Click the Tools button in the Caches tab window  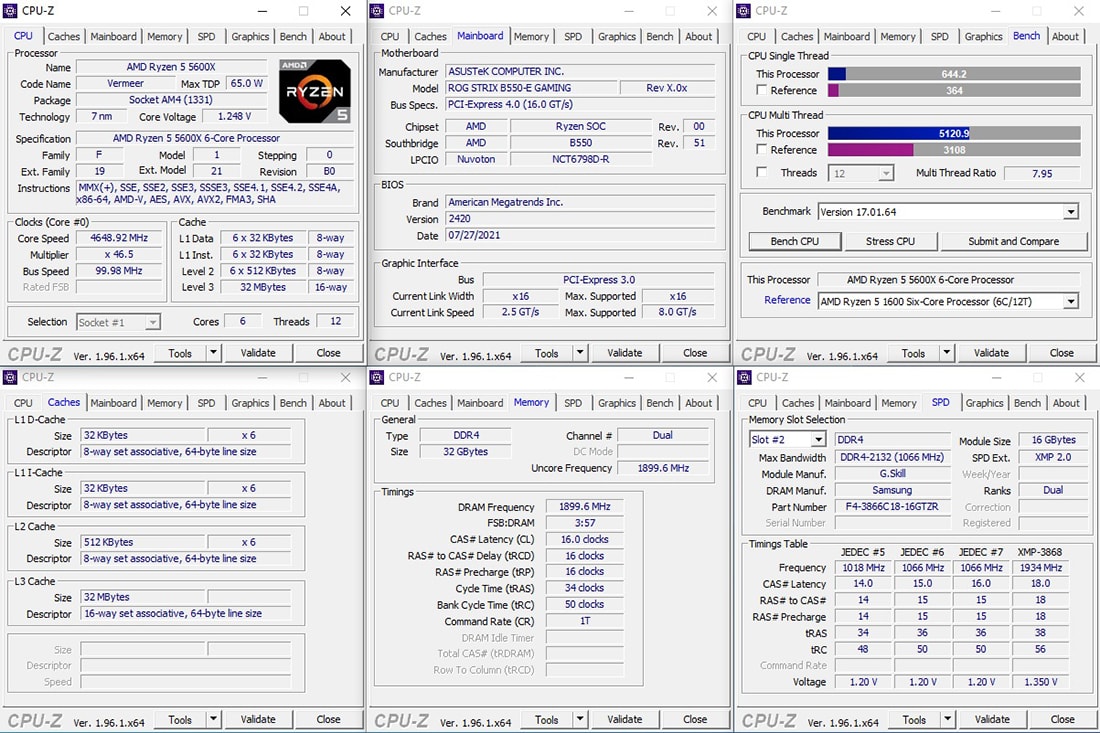point(180,719)
